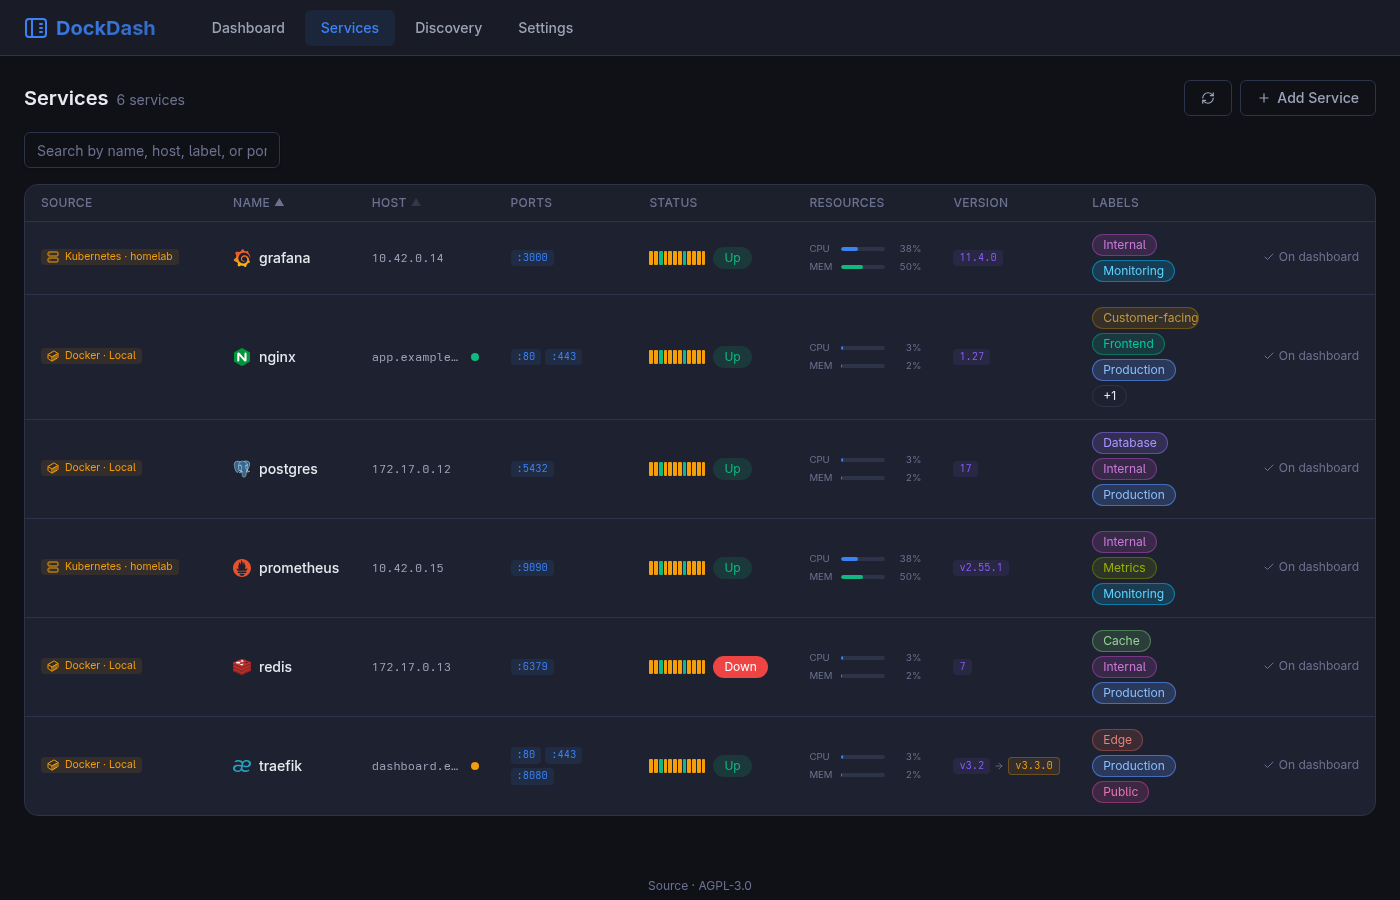Click Monitoring label in grafana row

[x=1133, y=271]
